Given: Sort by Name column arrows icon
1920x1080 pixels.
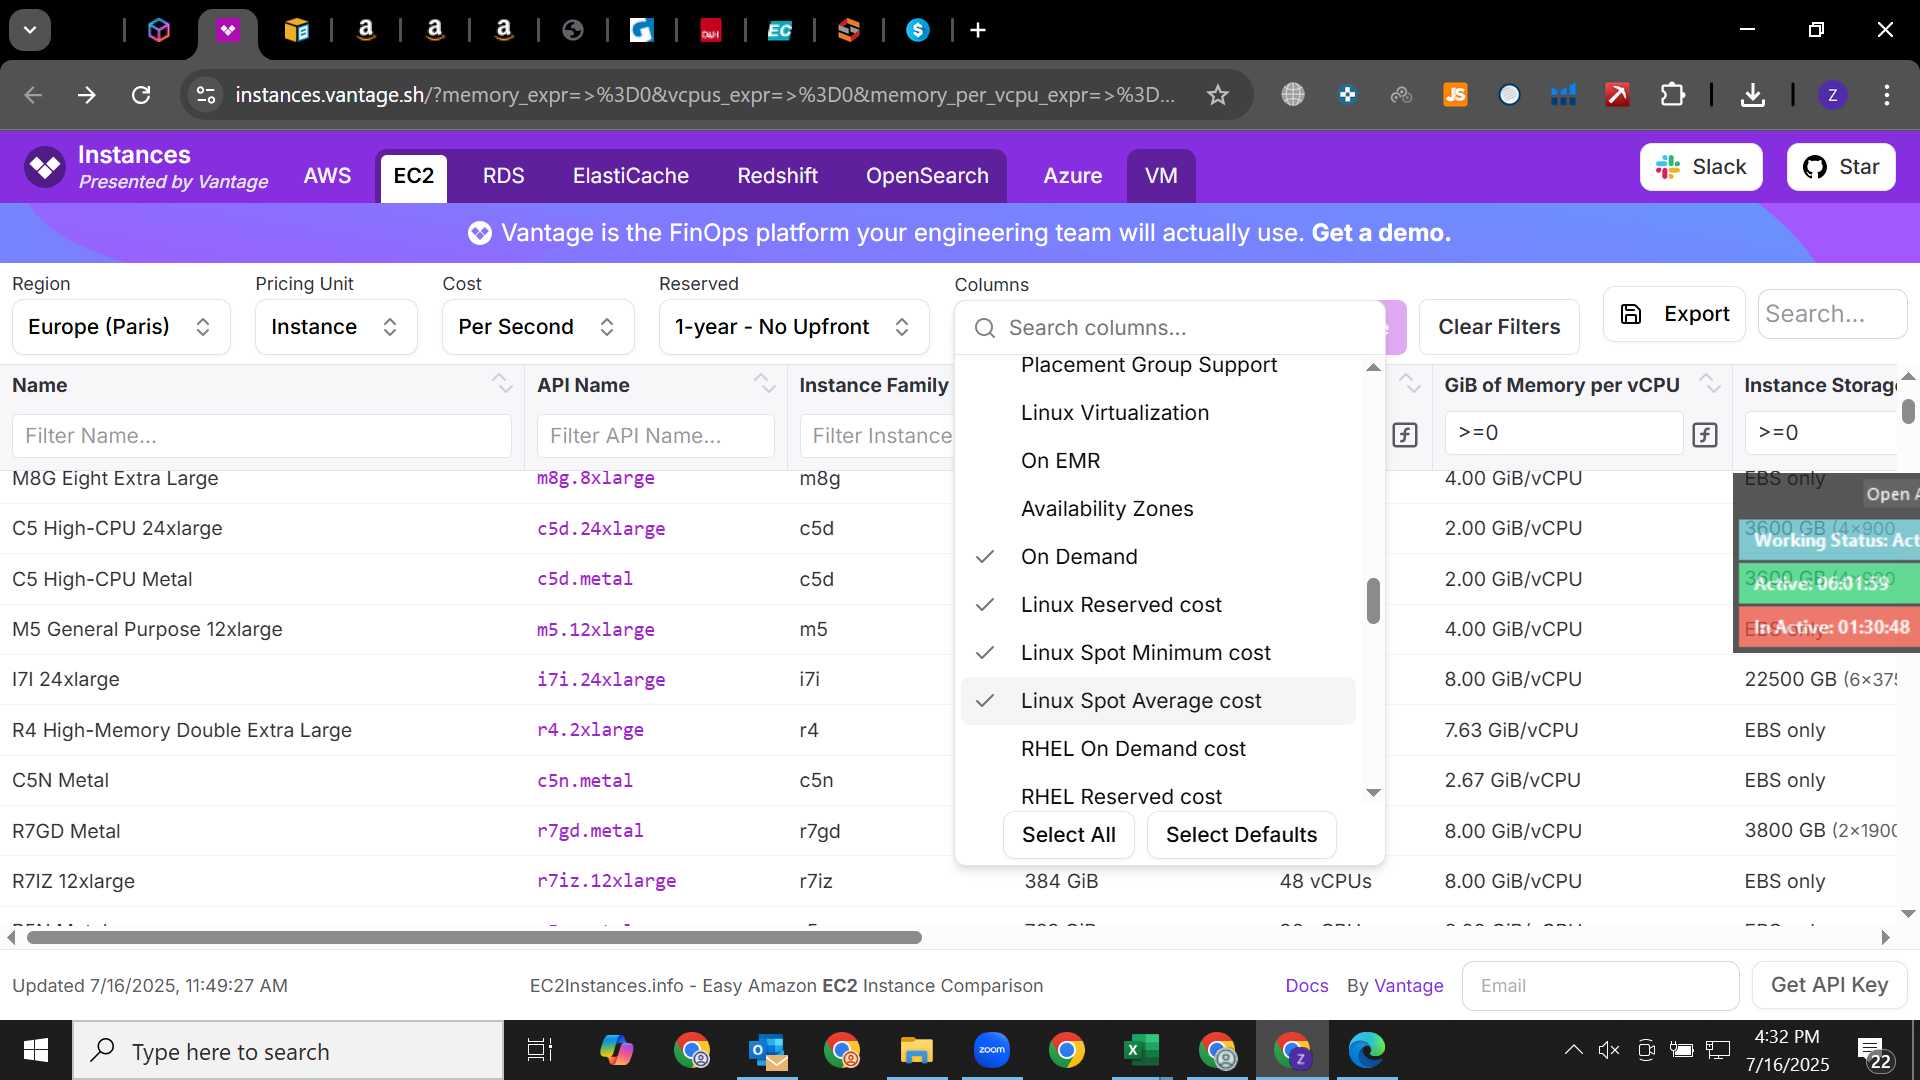Looking at the screenshot, I should pyautogui.click(x=502, y=384).
